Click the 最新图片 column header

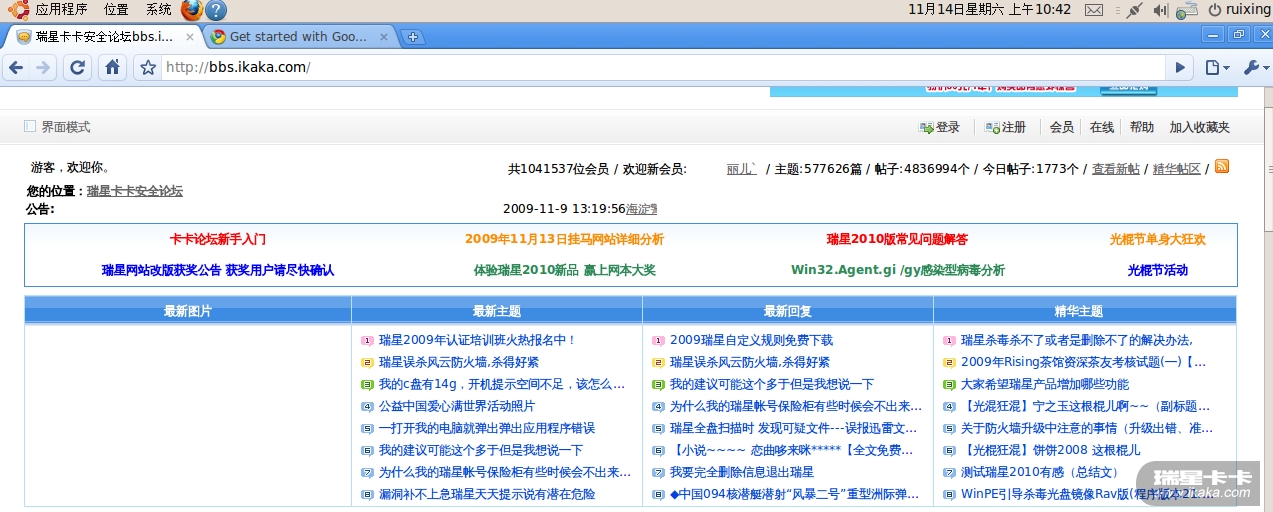point(188,311)
